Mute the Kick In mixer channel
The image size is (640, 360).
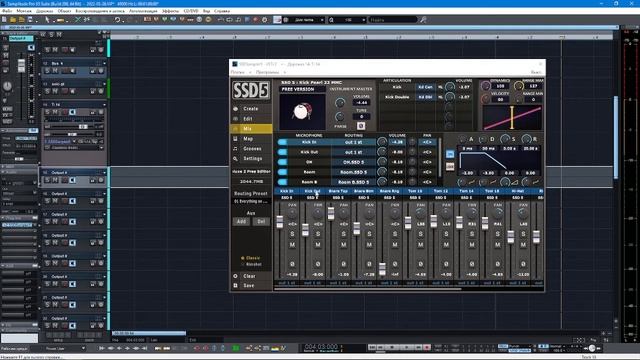point(292,244)
